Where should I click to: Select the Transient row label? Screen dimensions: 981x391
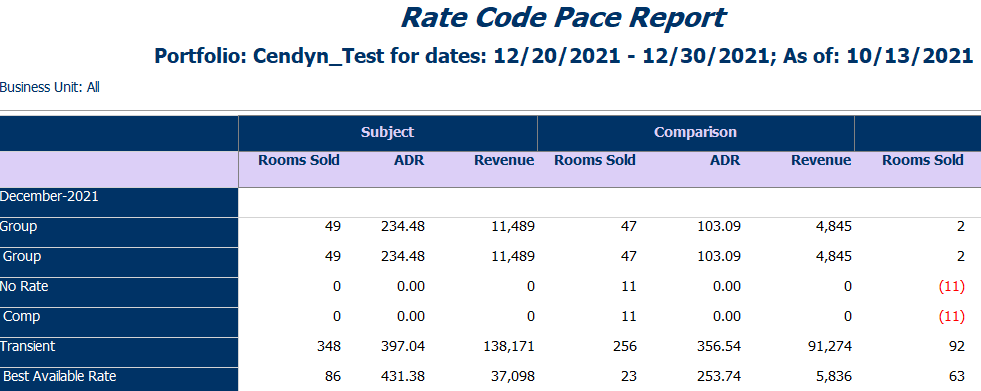(x=28, y=346)
